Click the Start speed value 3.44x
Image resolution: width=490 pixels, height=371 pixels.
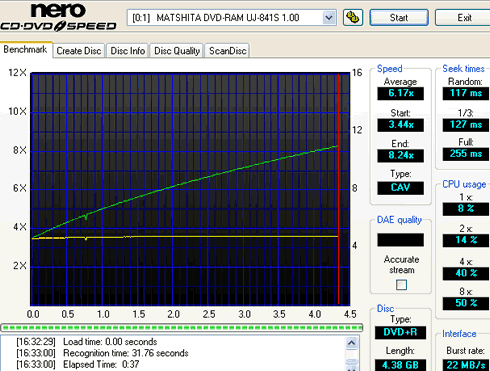[x=401, y=125]
